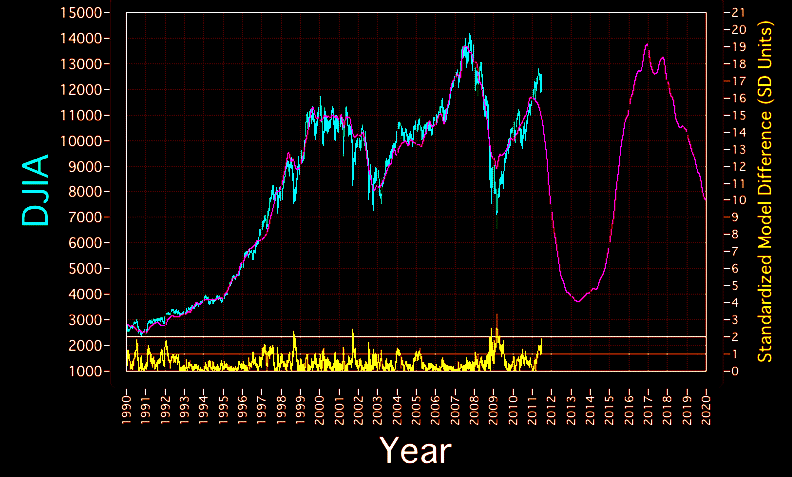Click the 1995 year label
The width and height of the screenshot is (792, 477).
point(223,409)
